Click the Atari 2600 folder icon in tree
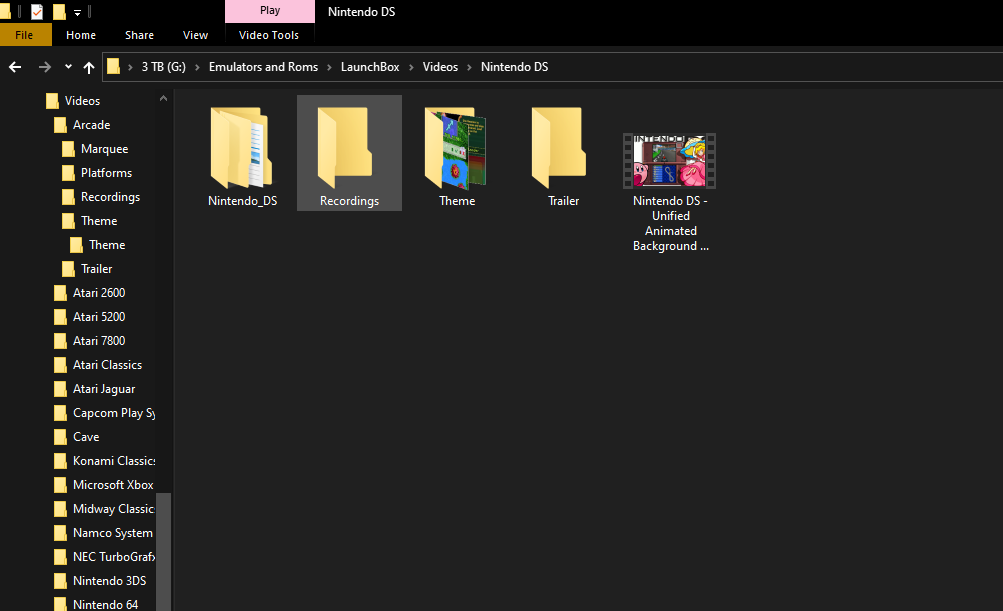1003x611 pixels. pyautogui.click(x=60, y=293)
